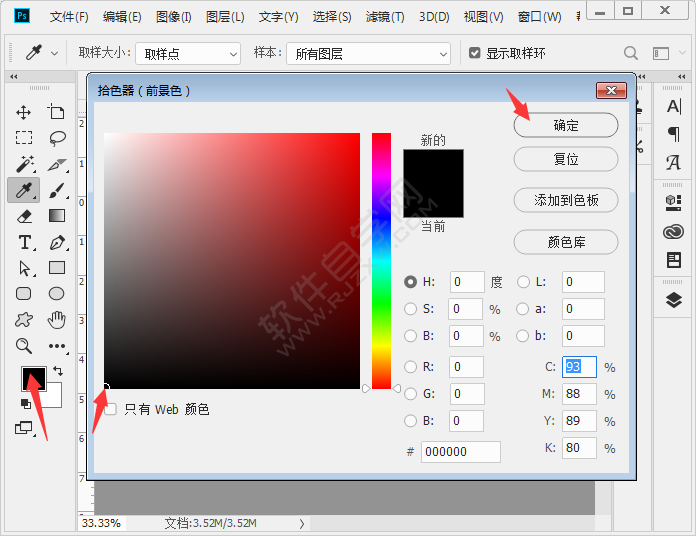The height and width of the screenshot is (536, 696).
Task: Select the Brush tool
Action: pos(57,190)
